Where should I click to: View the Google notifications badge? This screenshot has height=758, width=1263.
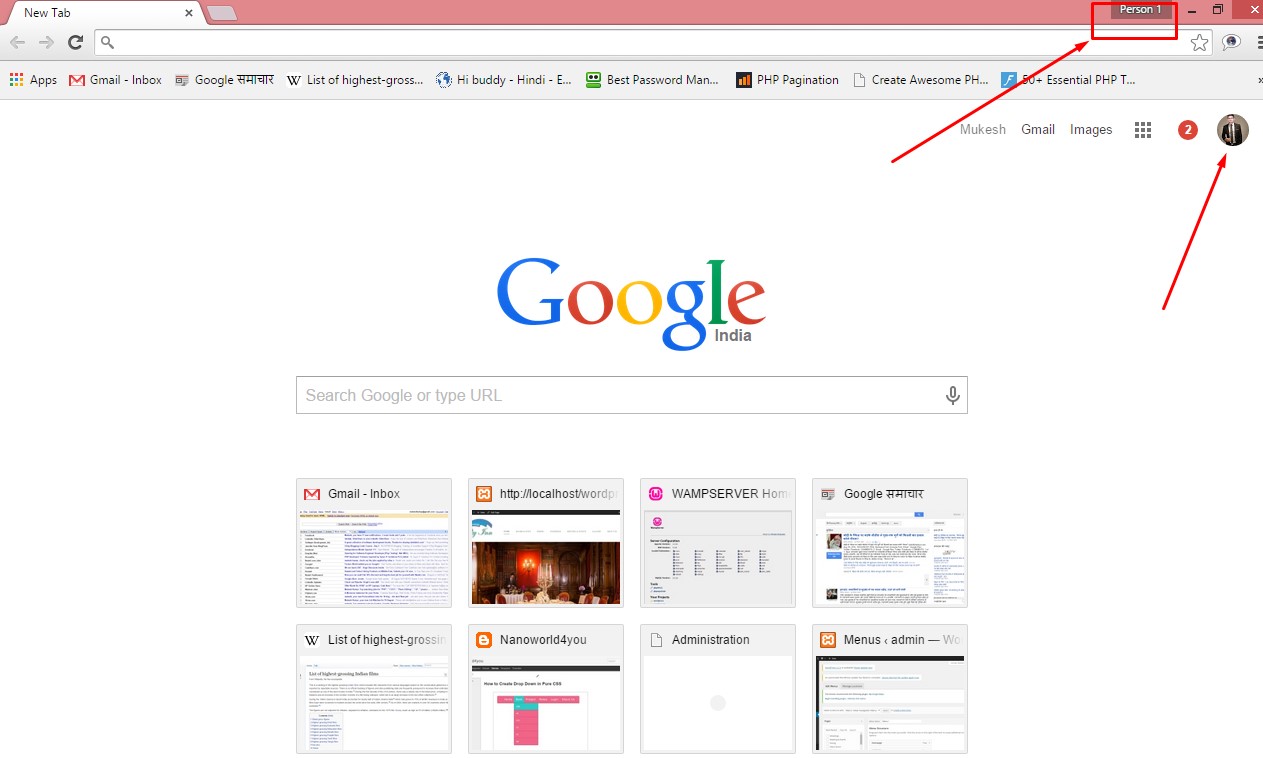1188,130
